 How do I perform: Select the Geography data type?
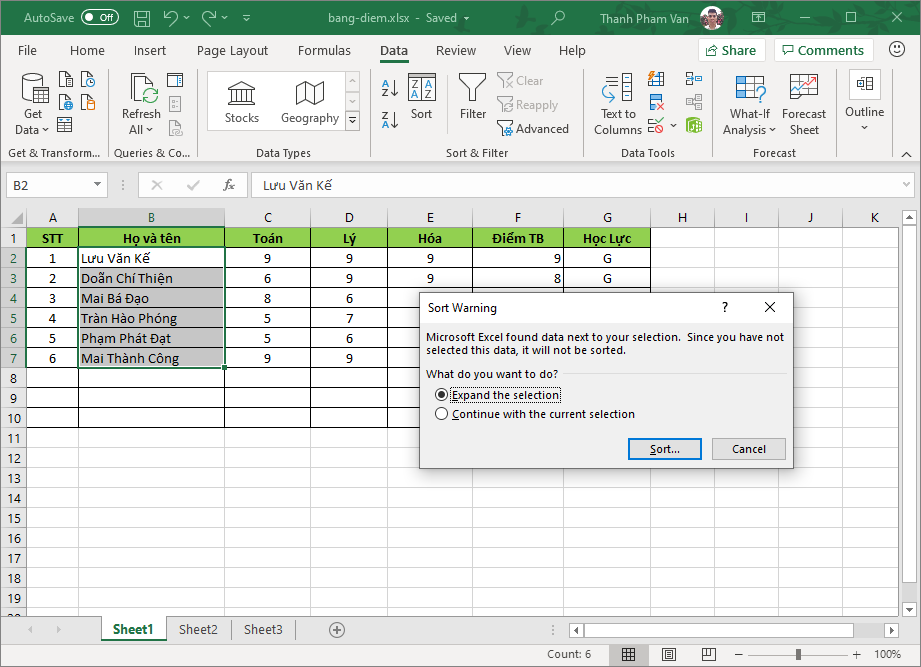[x=310, y=102]
